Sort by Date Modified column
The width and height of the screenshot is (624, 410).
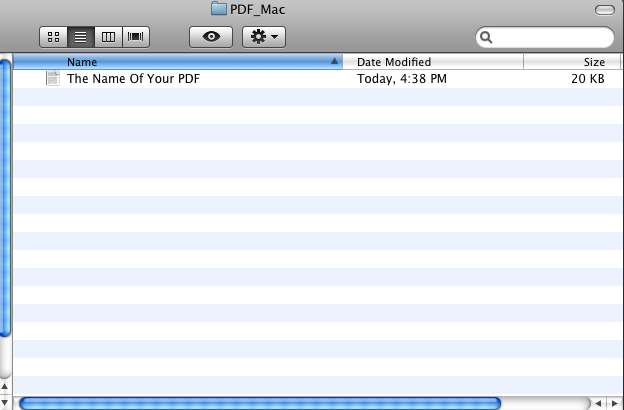(433, 62)
